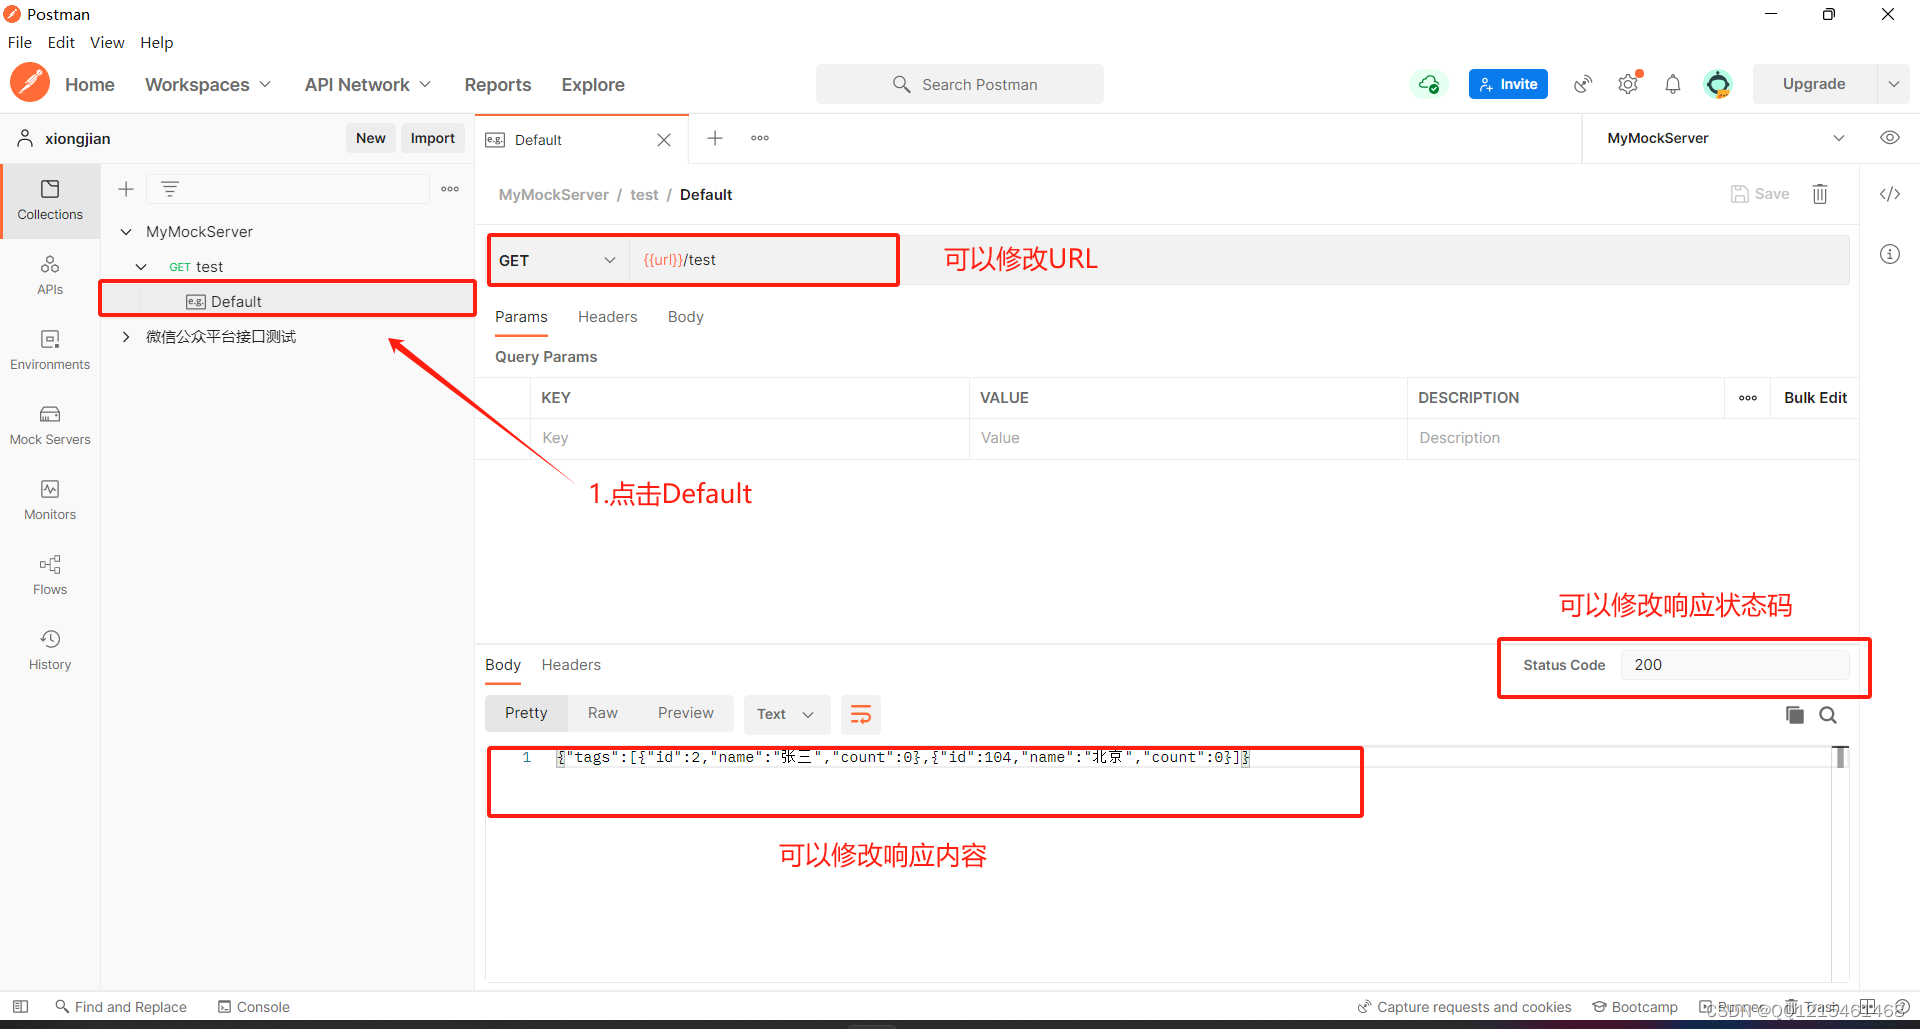The width and height of the screenshot is (1920, 1029).
Task: Open the APIs sidebar panel
Action: [50, 275]
